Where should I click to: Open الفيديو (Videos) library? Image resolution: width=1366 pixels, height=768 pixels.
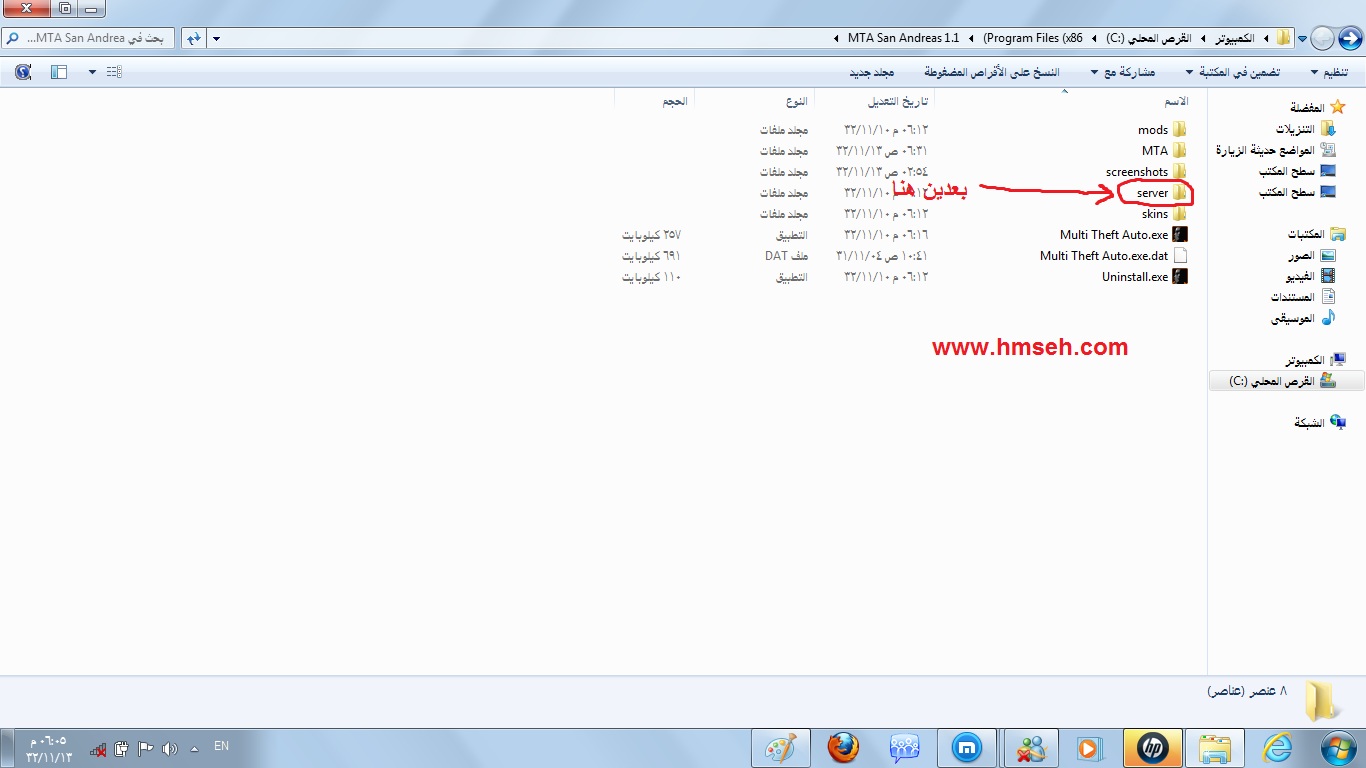(x=1299, y=276)
